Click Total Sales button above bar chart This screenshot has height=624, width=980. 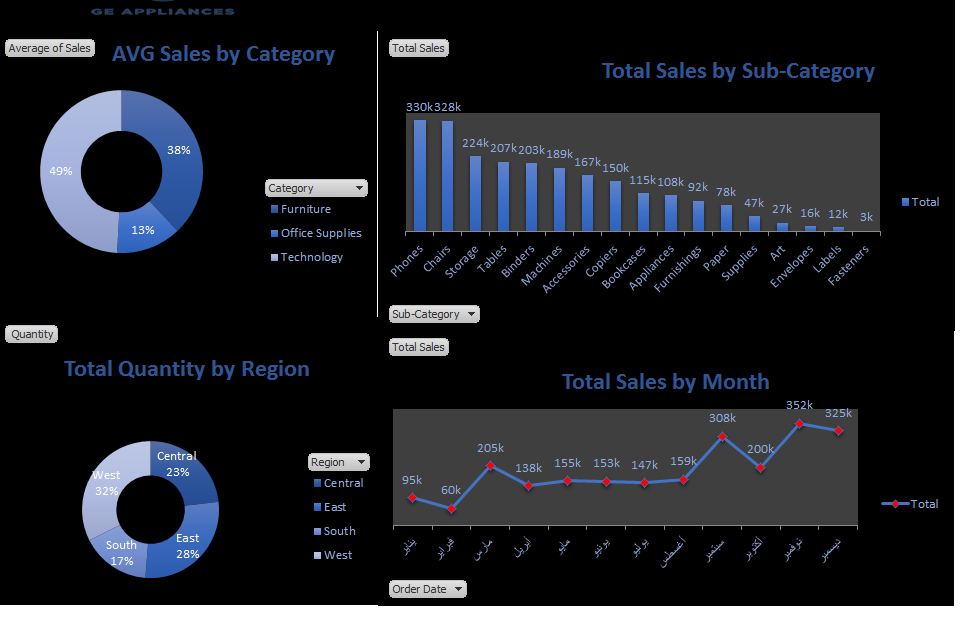418,48
